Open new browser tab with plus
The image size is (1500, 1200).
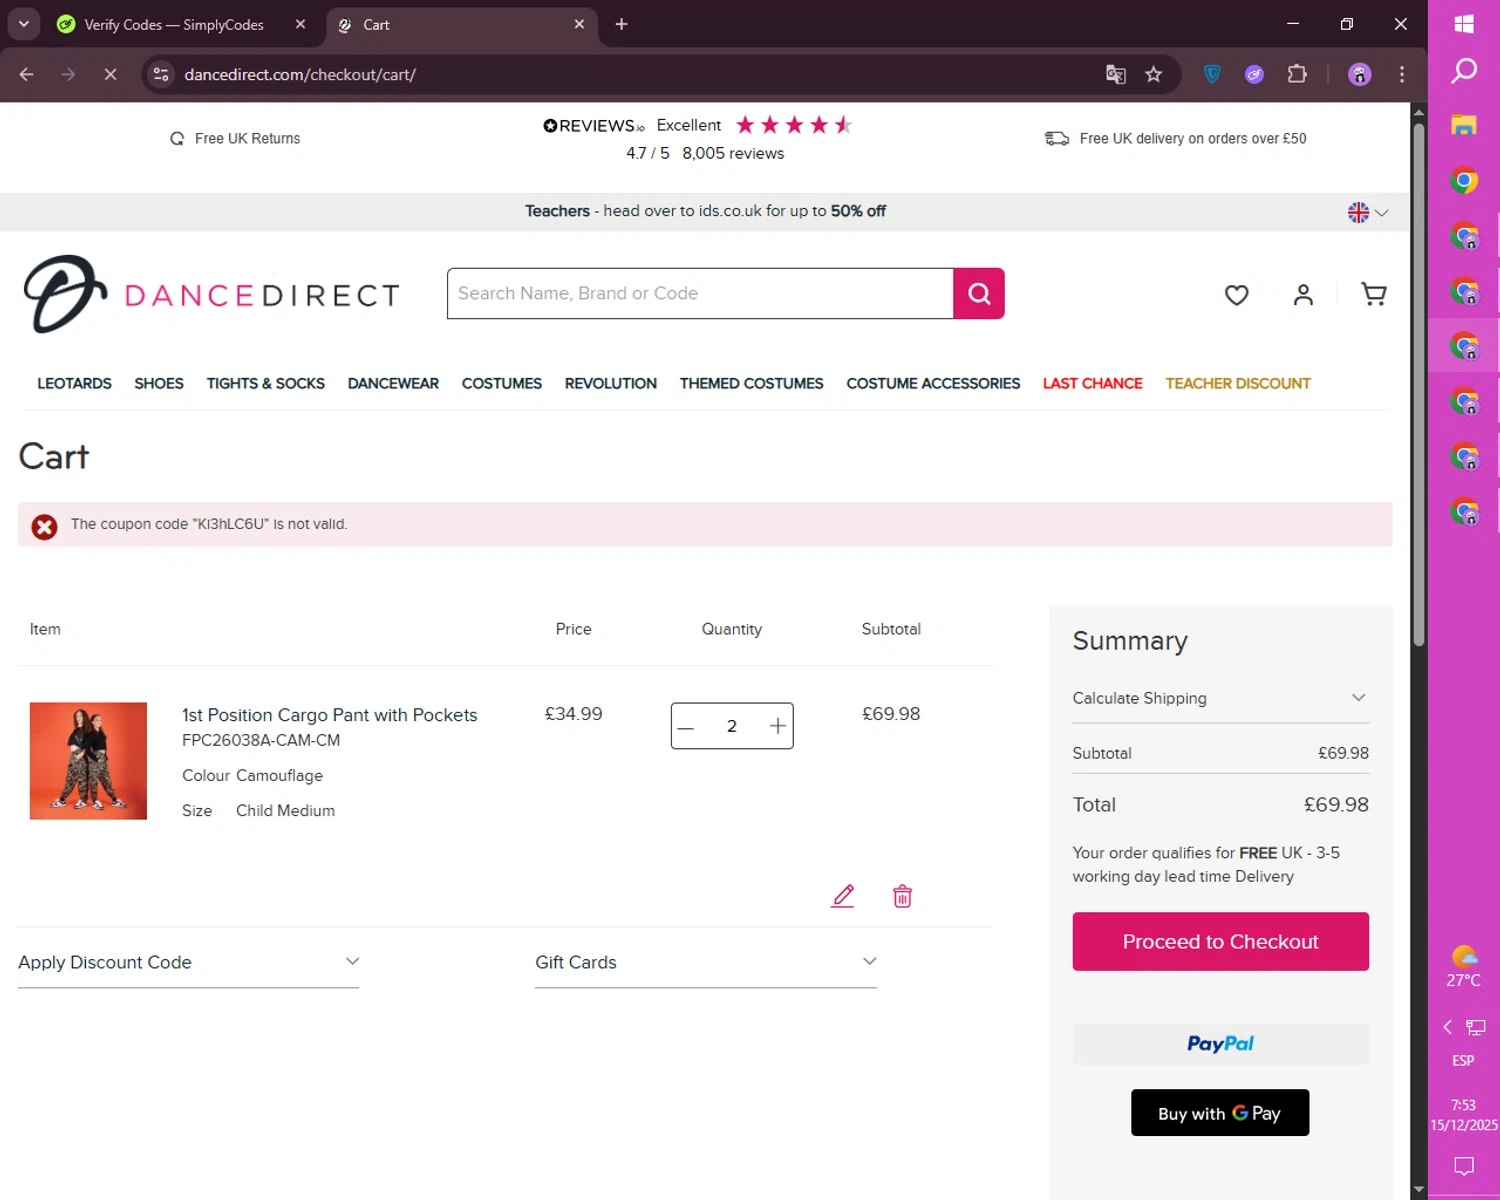pos(621,24)
